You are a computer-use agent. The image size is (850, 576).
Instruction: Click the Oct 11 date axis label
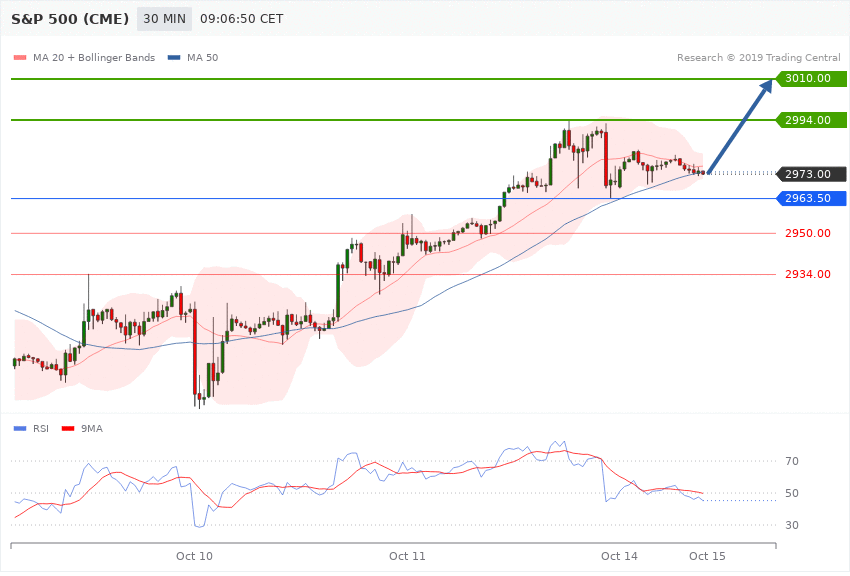click(407, 556)
